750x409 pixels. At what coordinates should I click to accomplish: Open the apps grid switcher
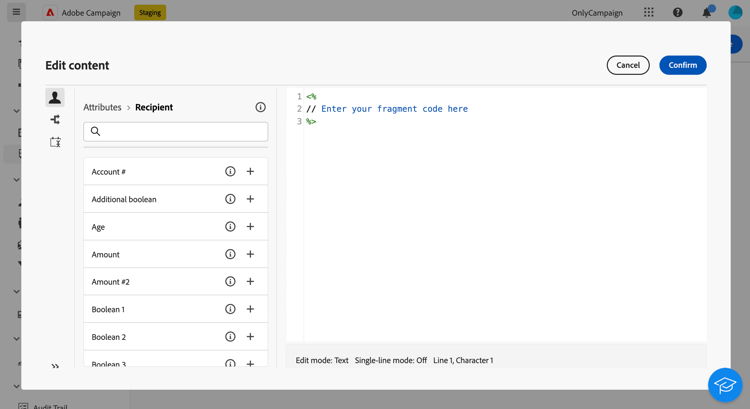click(x=649, y=13)
